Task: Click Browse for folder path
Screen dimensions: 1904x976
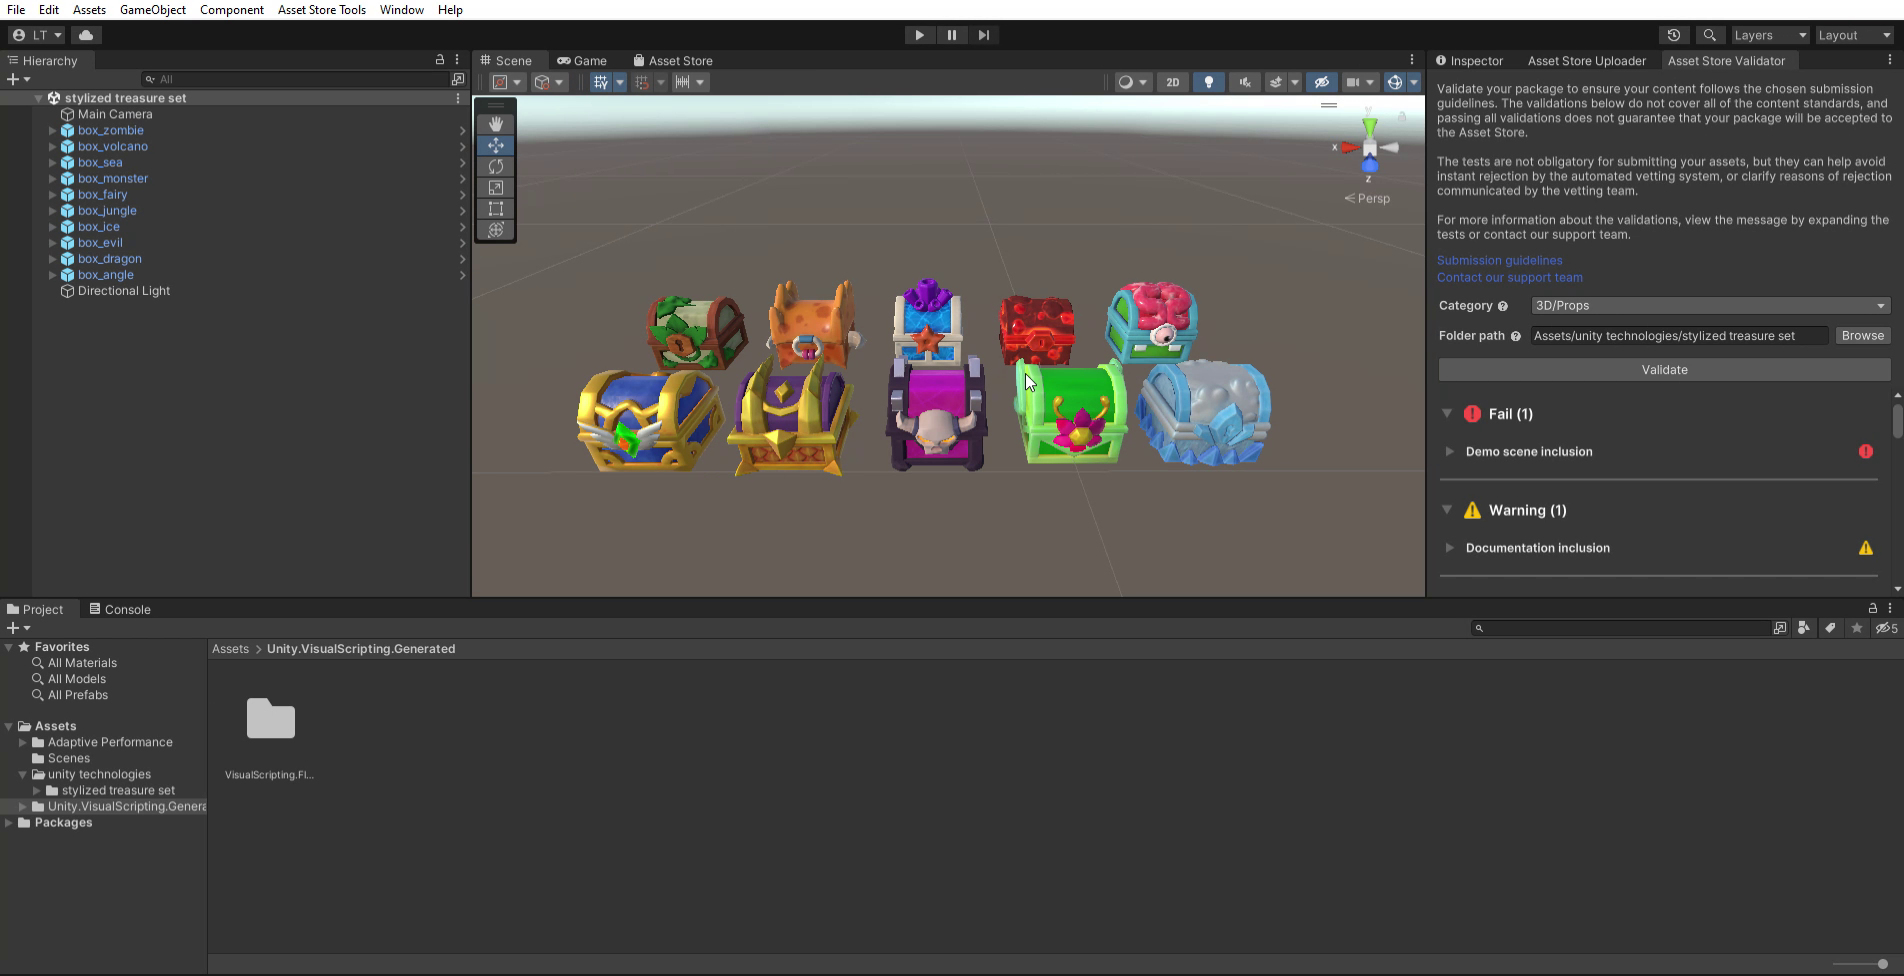Action: point(1862,336)
